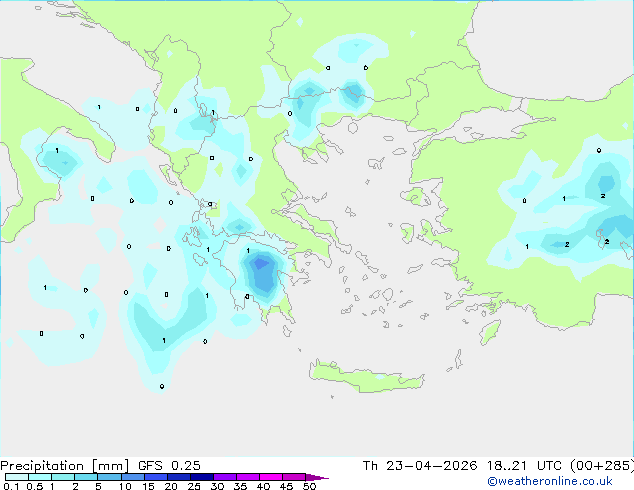Click the legend value label '0.1'
Viewport: 634px width, 490px height.
pos(11,486)
